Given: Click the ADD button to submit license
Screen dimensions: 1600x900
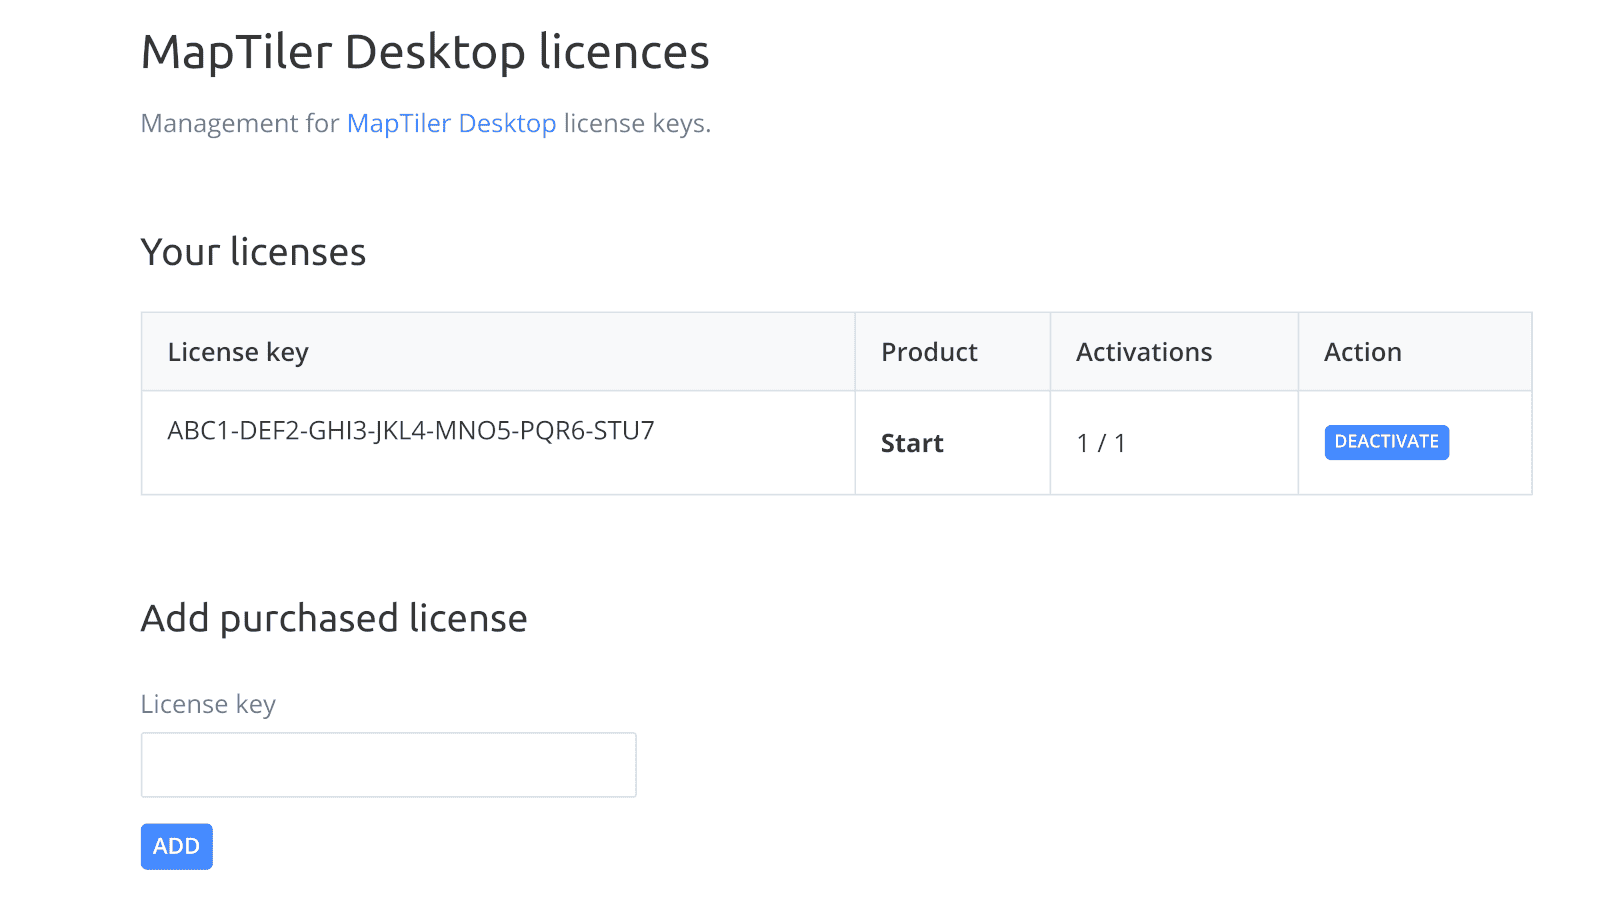Looking at the screenshot, I should [x=176, y=846].
